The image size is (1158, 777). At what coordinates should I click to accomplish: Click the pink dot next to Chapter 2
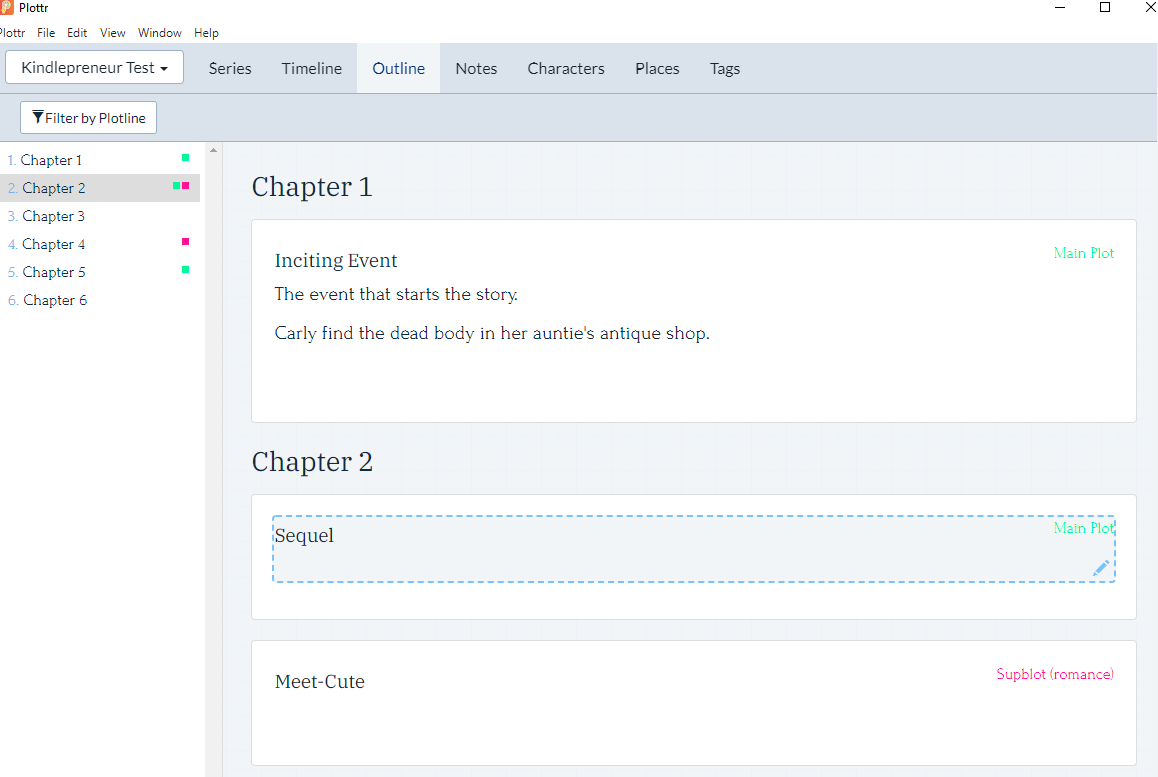[x=187, y=186]
